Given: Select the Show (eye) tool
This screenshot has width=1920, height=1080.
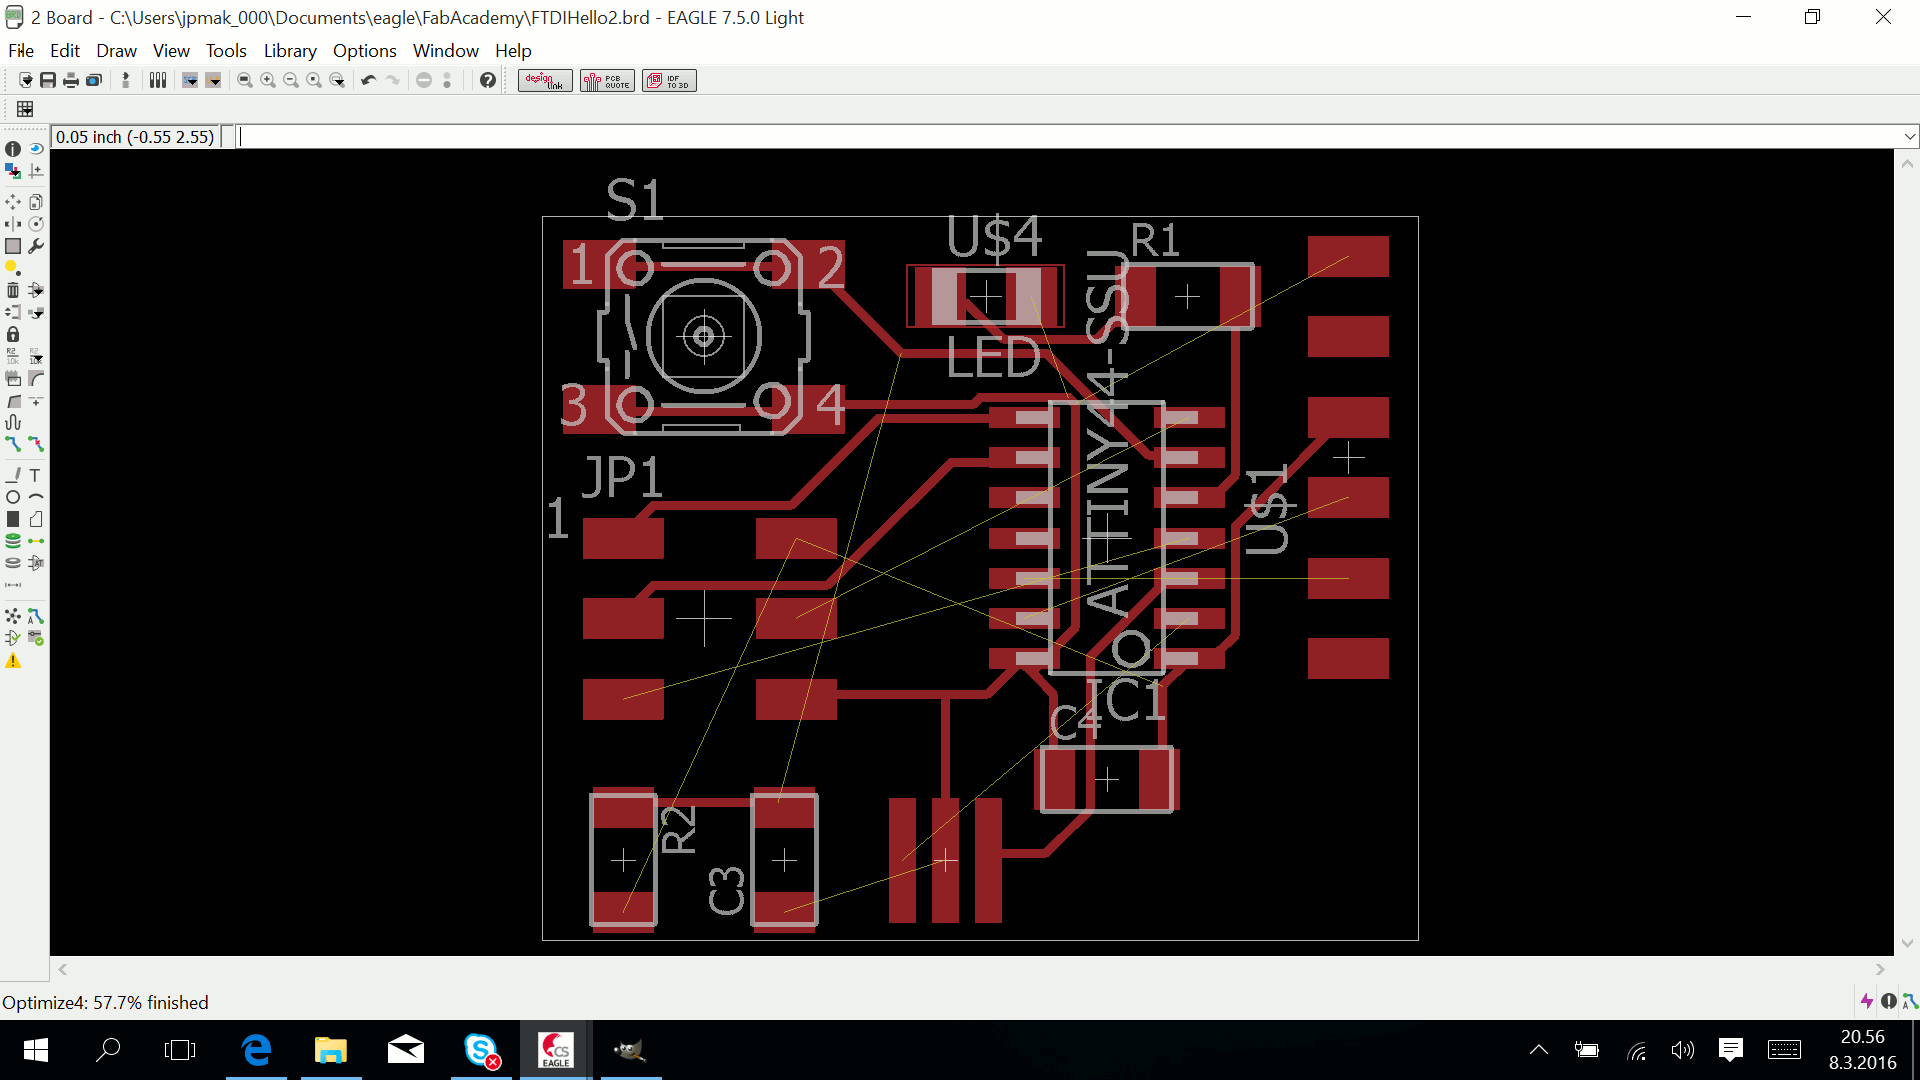Looking at the screenshot, I should [36, 149].
